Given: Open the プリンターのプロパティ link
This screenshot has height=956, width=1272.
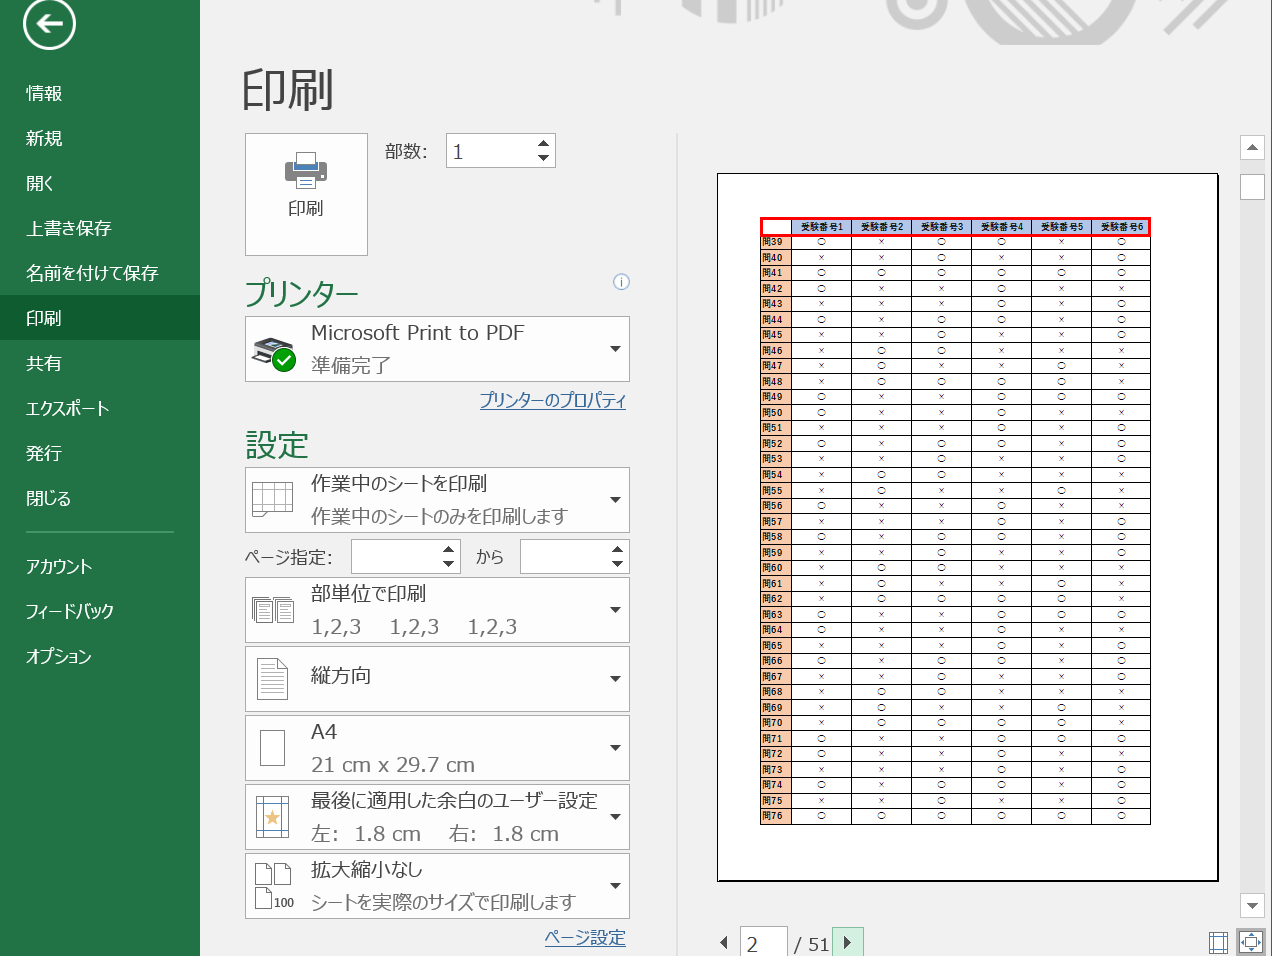Looking at the screenshot, I should coord(550,400).
